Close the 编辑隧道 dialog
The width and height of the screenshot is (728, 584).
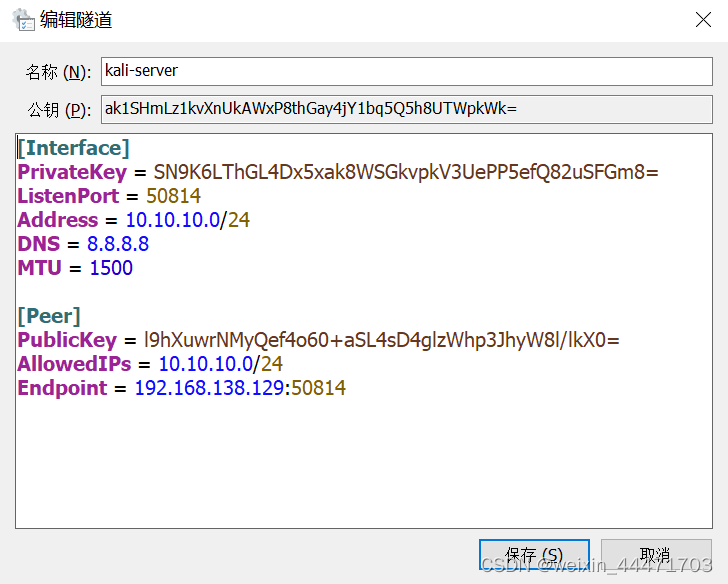[x=703, y=20]
